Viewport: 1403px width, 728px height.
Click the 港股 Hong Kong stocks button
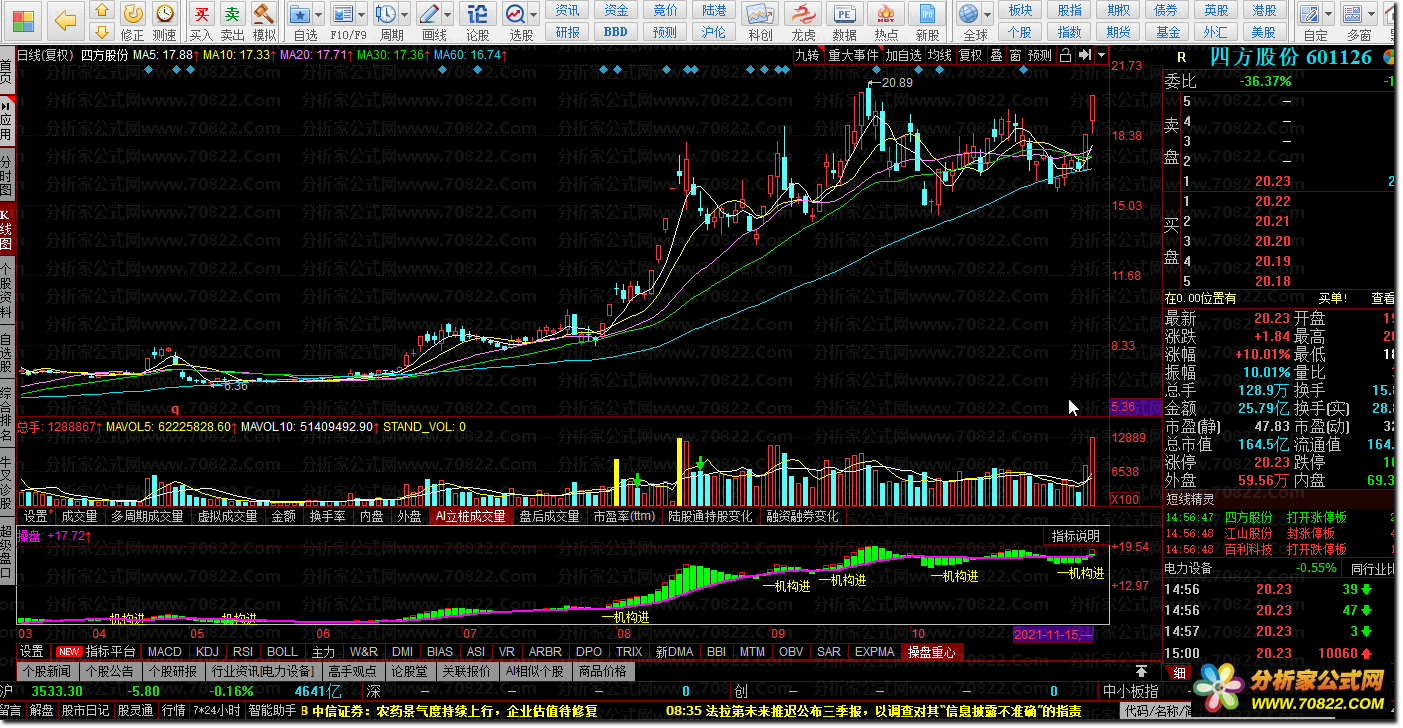coord(1264,10)
